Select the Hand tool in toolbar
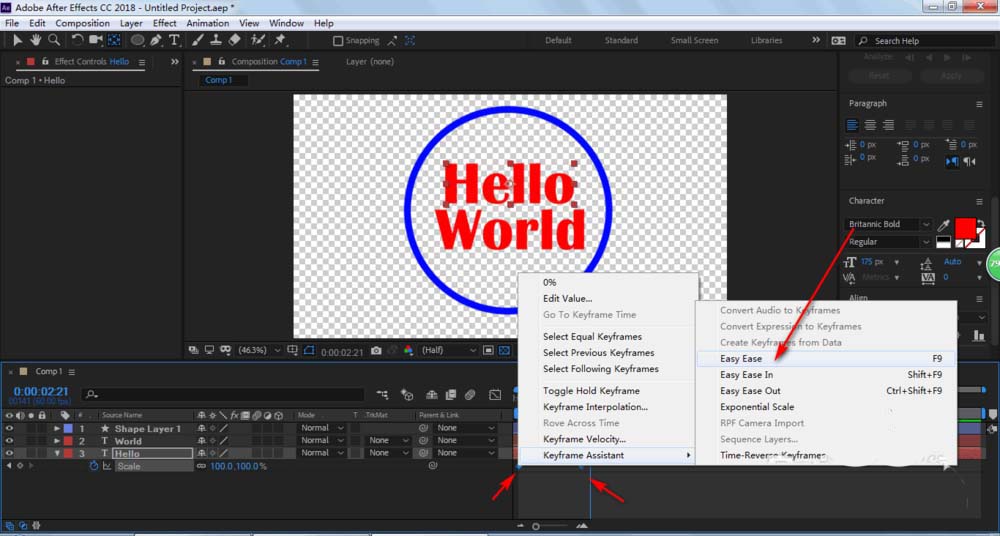This screenshot has width=1000, height=536. (35, 40)
